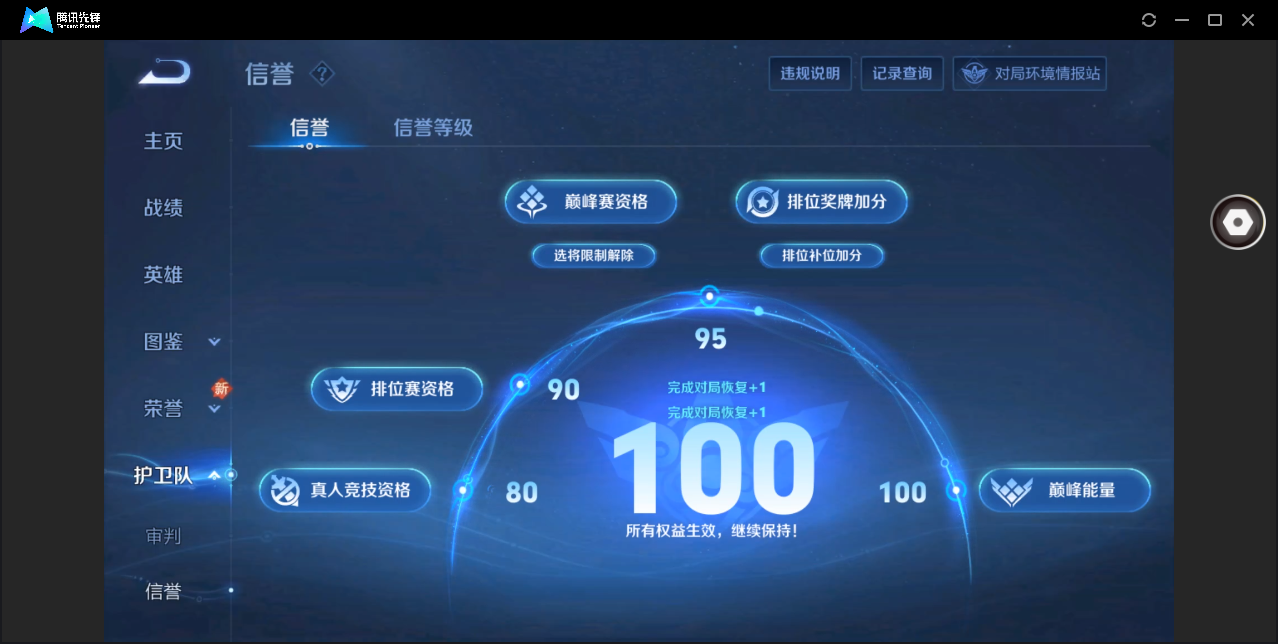Open 主页 in the sidebar
This screenshot has height=644, width=1278.
click(x=163, y=141)
